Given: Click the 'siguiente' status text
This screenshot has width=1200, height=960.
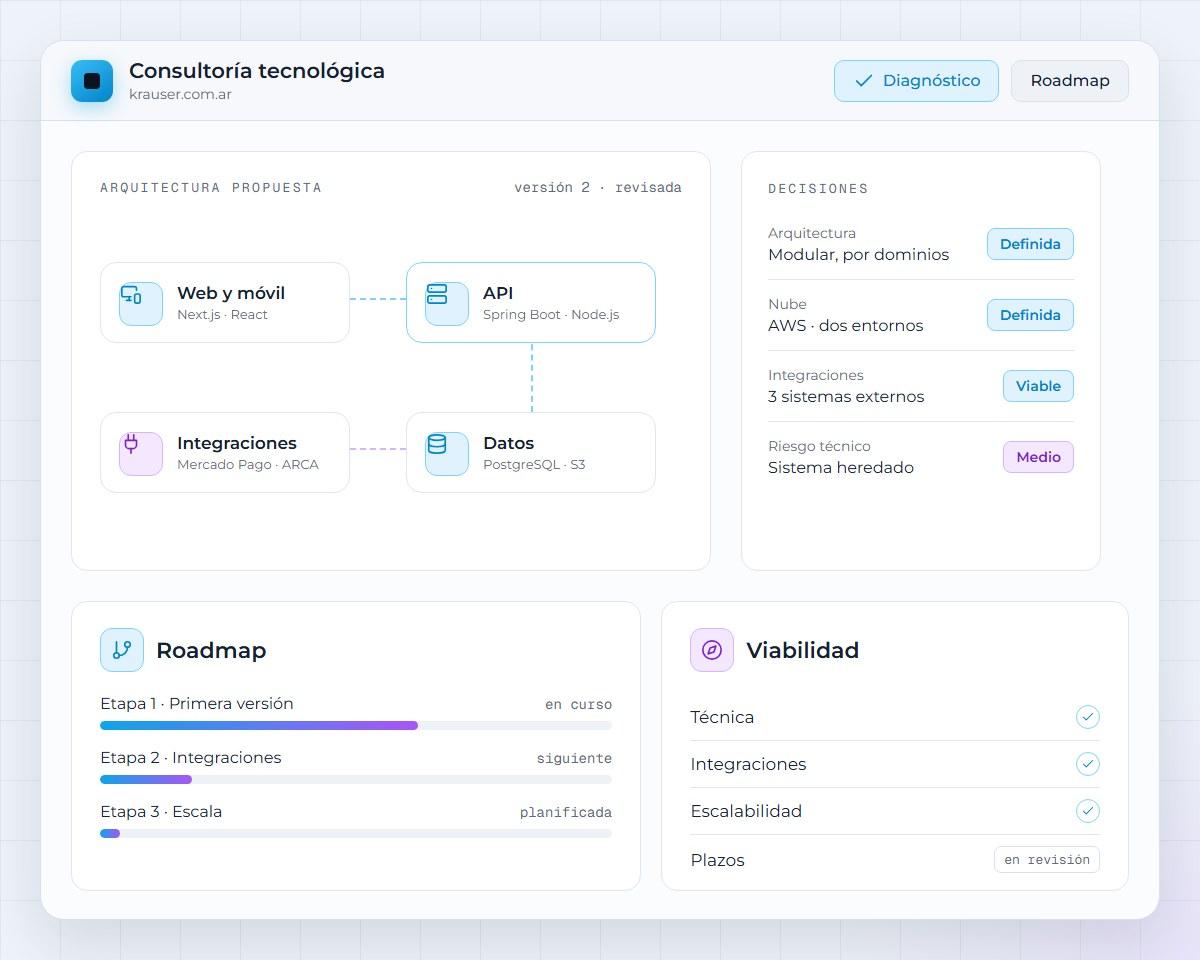Looking at the screenshot, I should click(x=574, y=759).
